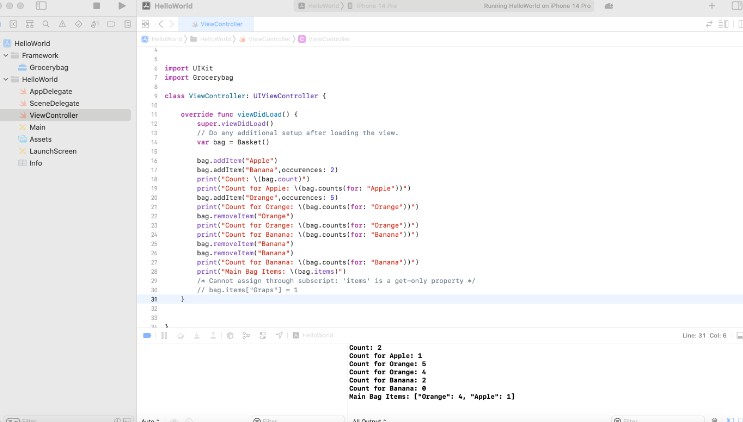Open AppDelegate in the project navigator
Viewport: 743px width, 422px height.
pyautogui.click(x=50, y=91)
